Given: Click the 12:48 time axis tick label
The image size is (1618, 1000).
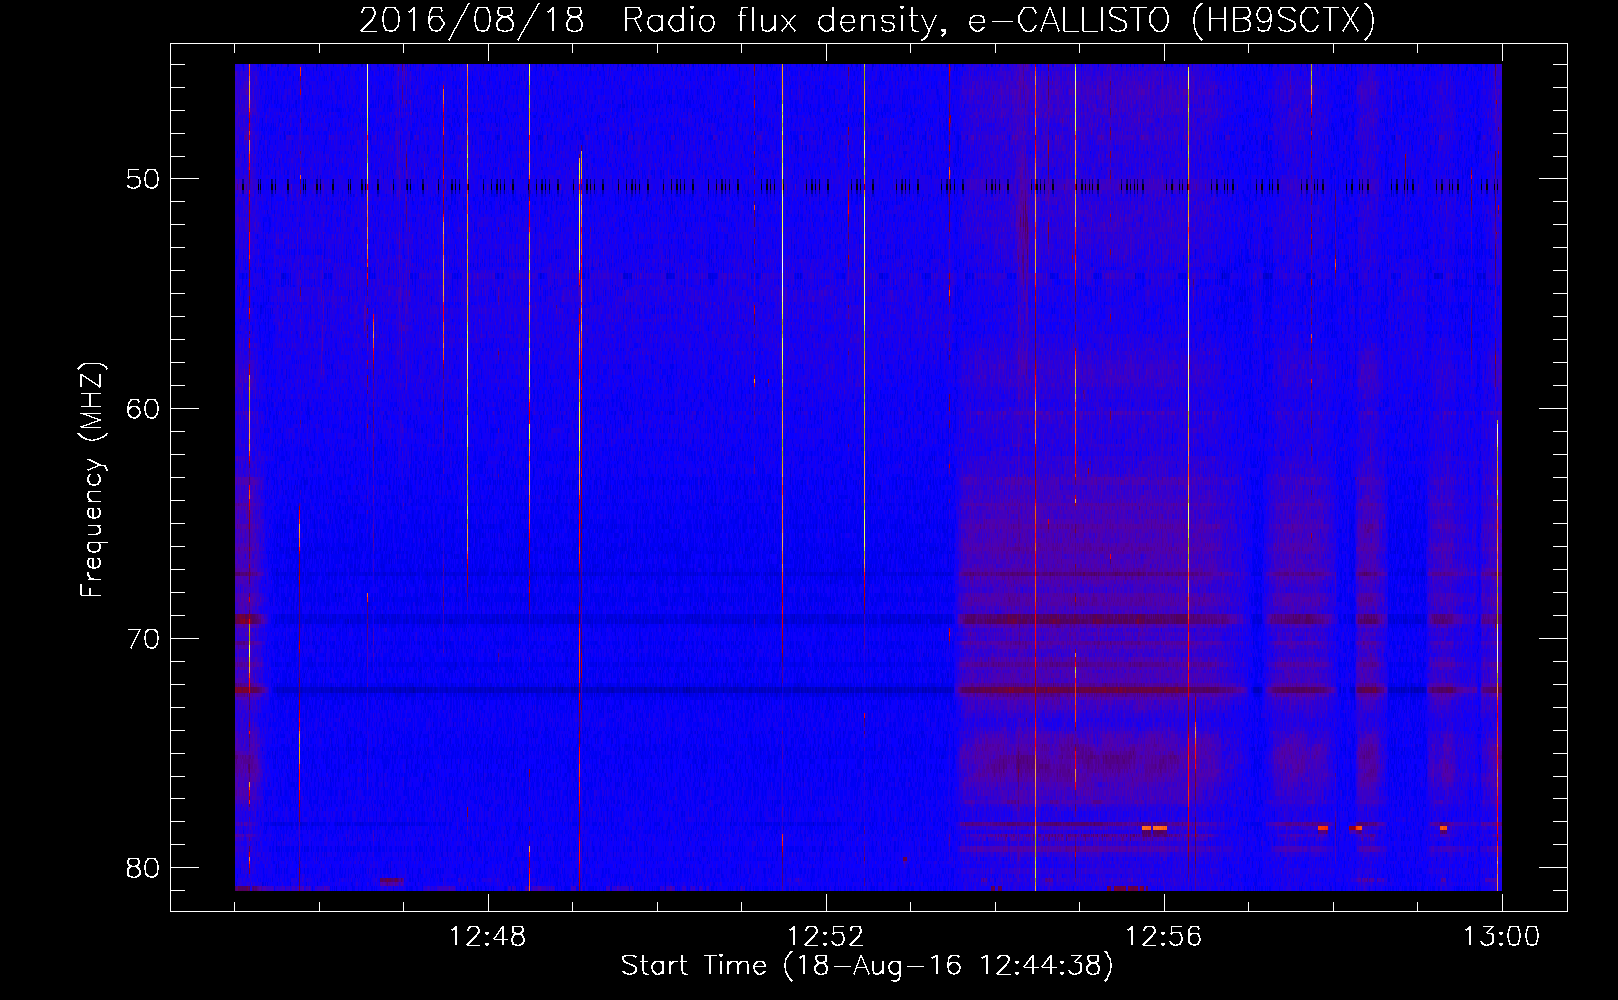Looking at the screenshot, I should click(x=487, y=937).
